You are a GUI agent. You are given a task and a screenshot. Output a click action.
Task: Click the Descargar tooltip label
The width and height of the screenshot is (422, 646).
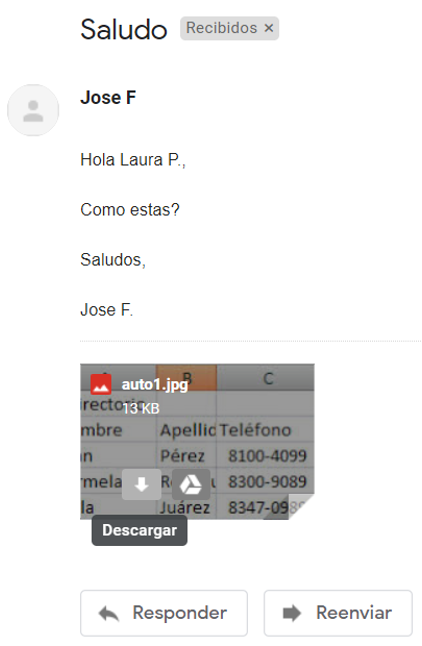pyautogui.click(x=139, y=530)
